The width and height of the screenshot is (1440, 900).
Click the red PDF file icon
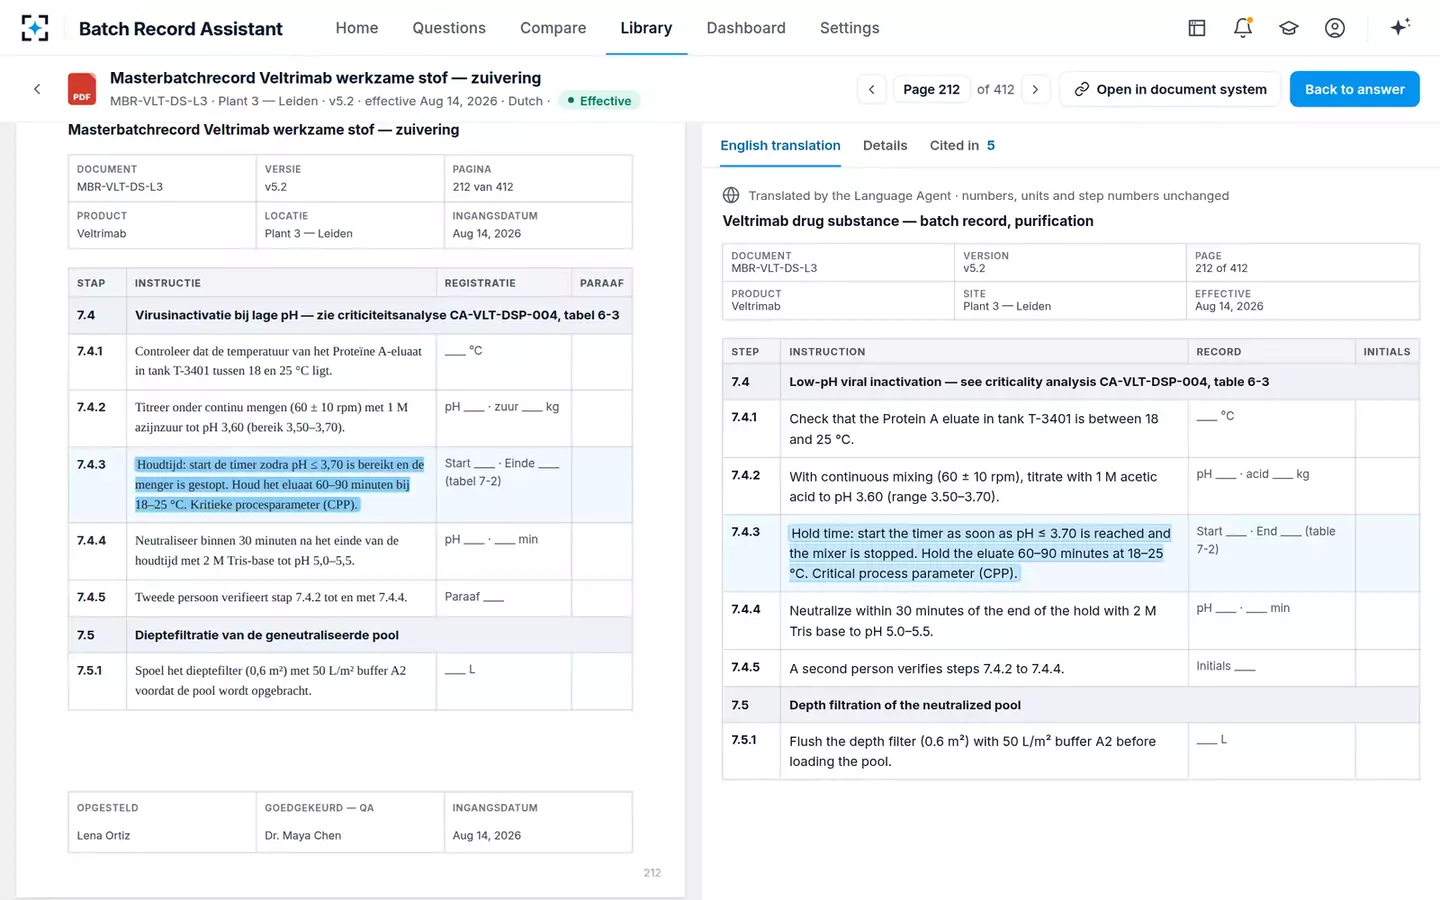pyautogui.click(x=82, y=89)
